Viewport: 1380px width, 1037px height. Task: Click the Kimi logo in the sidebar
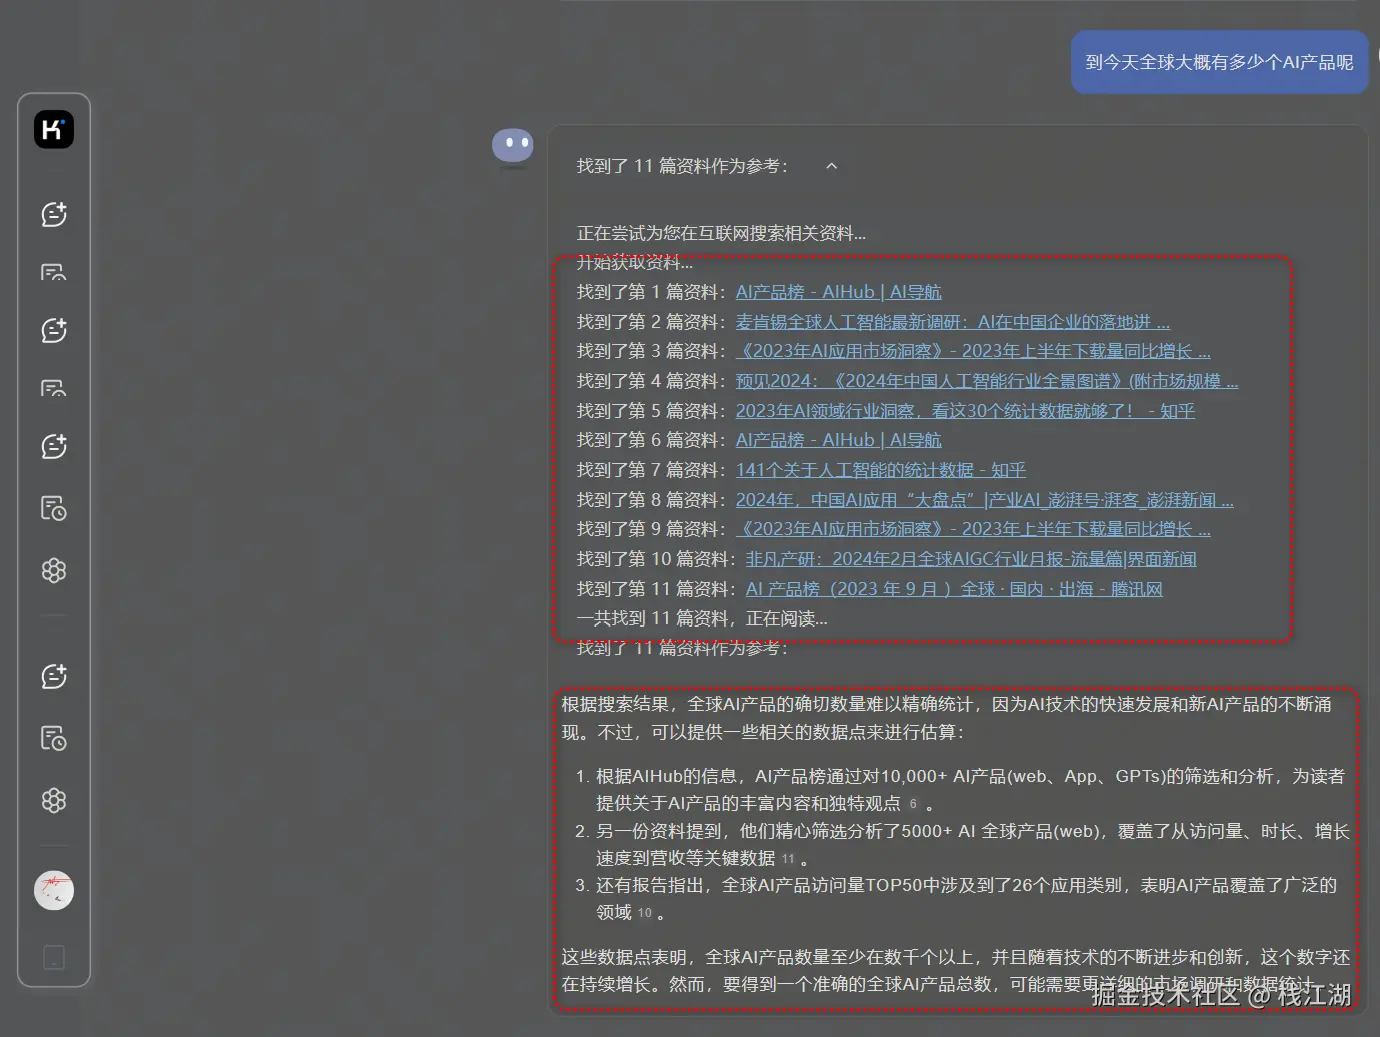pyautogui.click(x=54, y=129)
